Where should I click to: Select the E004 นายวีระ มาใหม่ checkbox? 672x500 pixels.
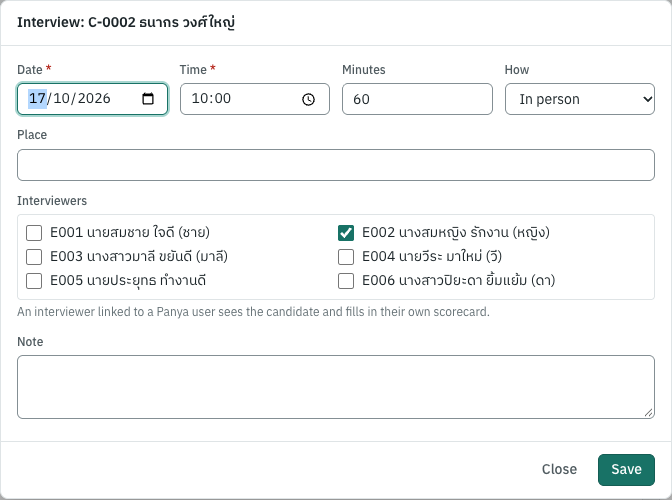point(346,257)
